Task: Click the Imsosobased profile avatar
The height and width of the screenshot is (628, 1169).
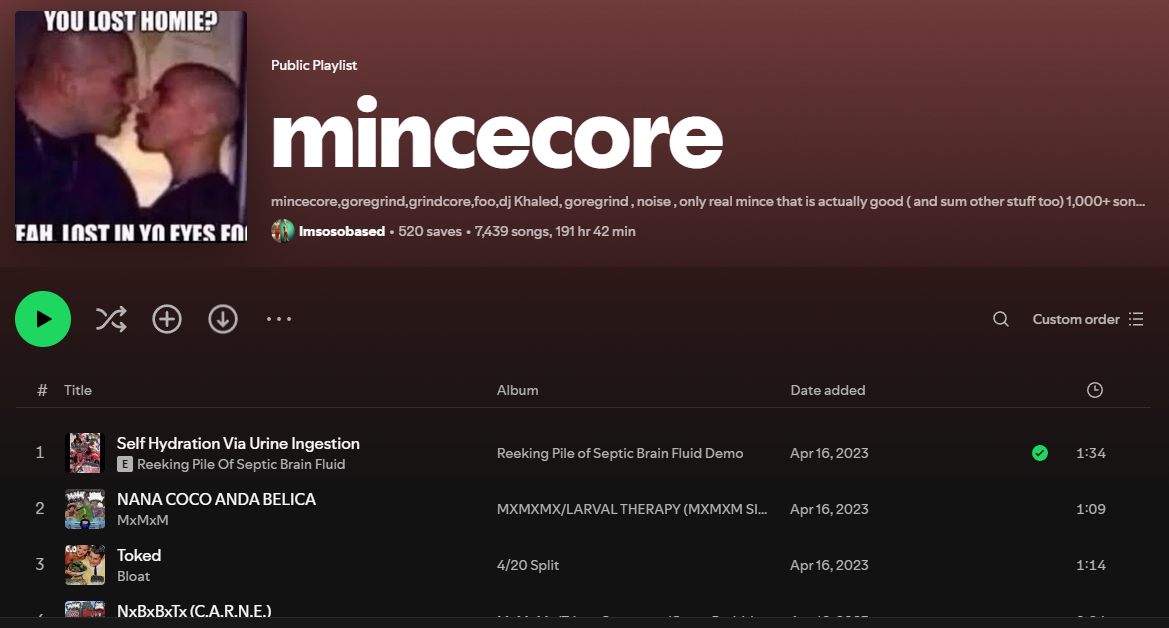Action: [x=283, y=231]
